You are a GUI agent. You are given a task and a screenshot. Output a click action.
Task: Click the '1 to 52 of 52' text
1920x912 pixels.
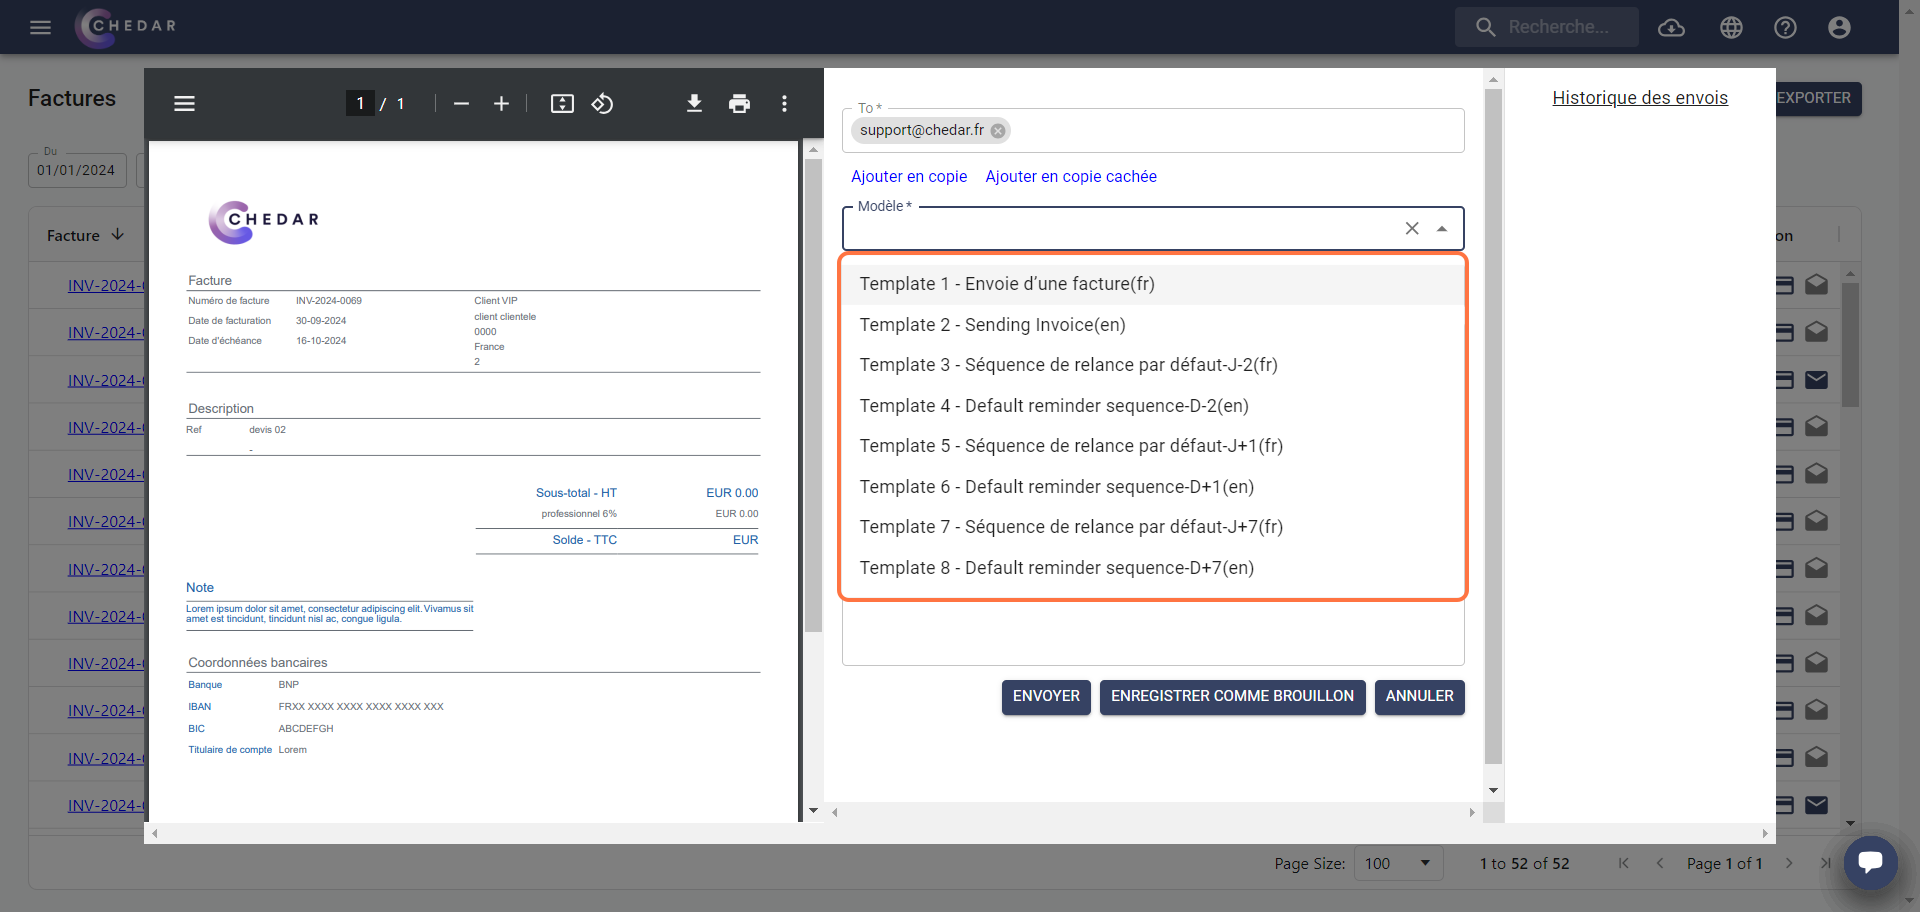[x=1525, y=864]
